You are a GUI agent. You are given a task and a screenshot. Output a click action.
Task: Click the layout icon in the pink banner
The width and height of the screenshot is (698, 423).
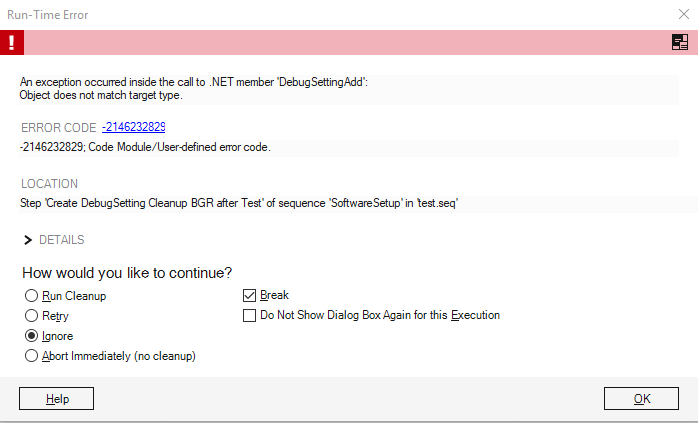(680, 42)
